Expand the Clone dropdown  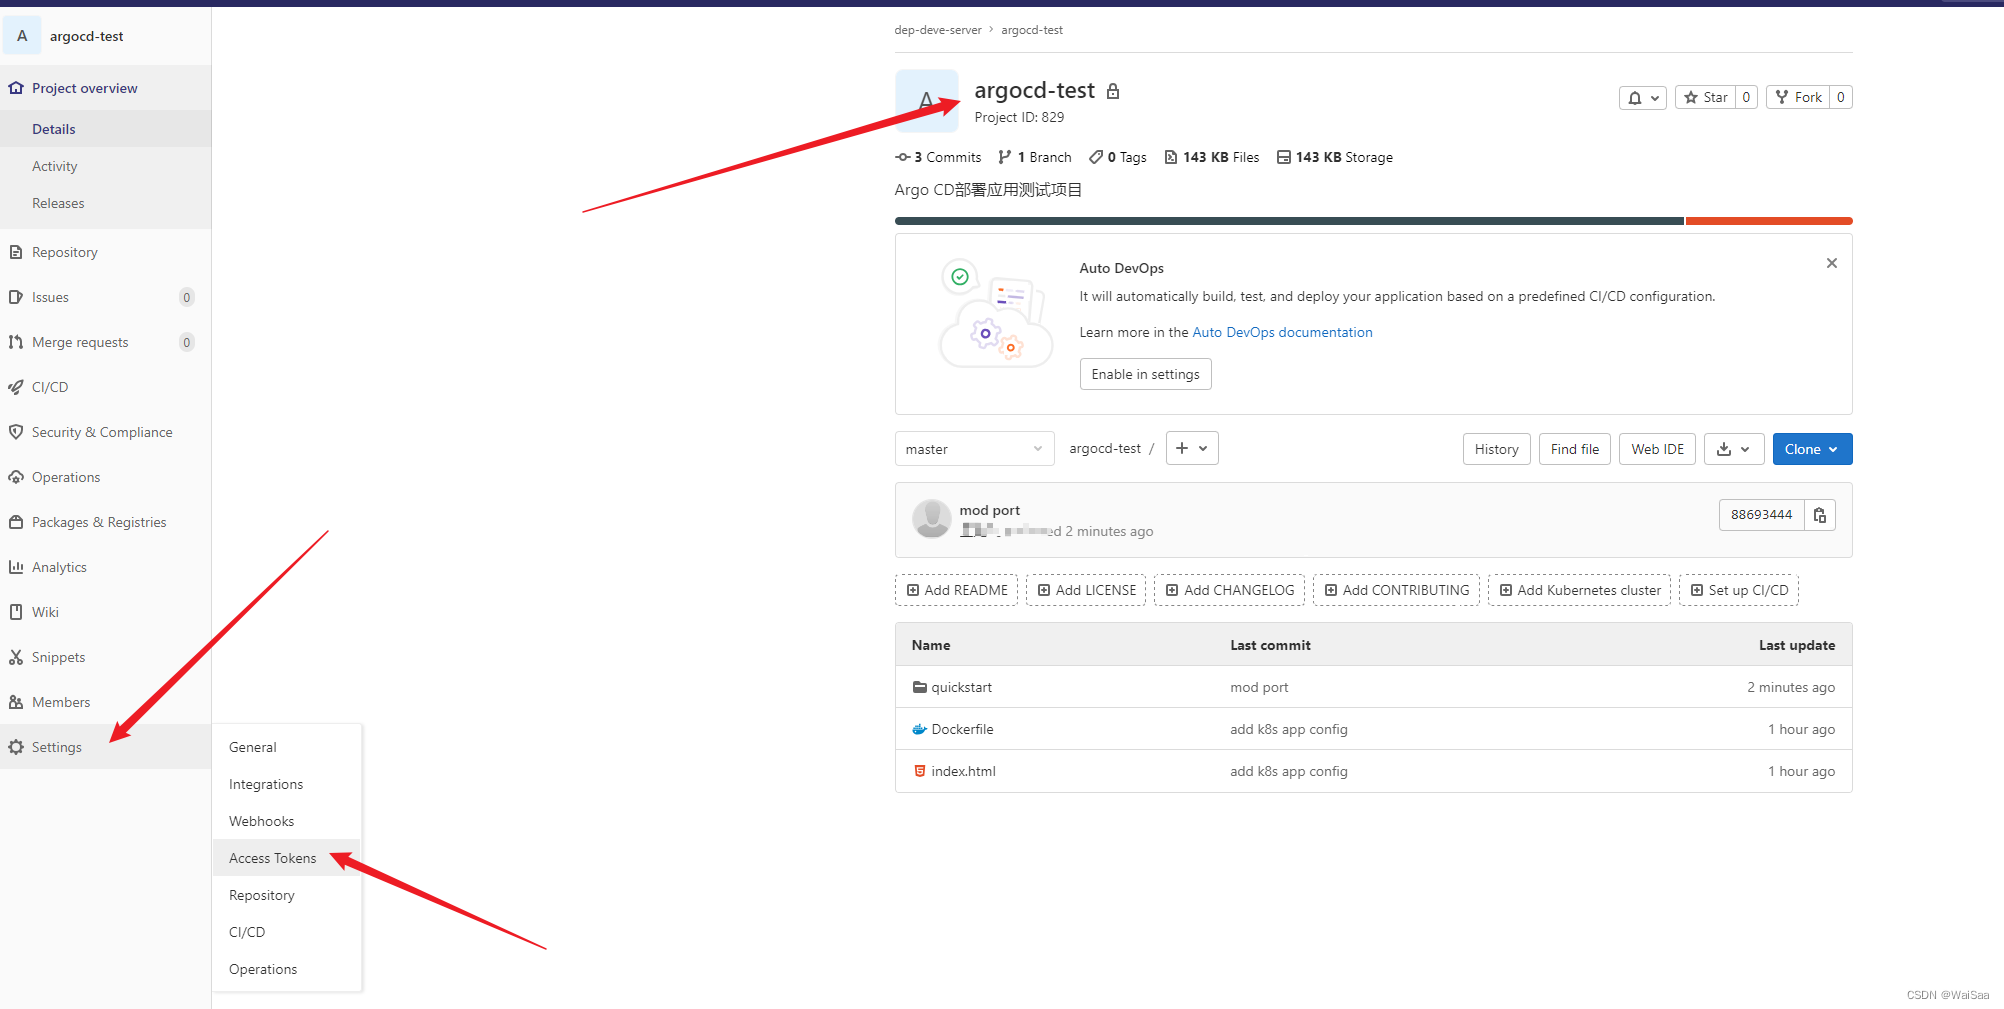[1812, 449]
